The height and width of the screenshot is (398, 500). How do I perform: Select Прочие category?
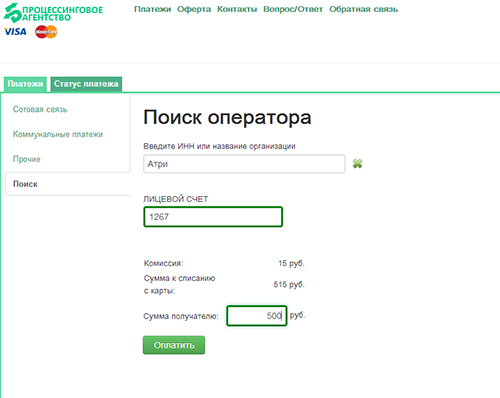[x=27, y=159]
